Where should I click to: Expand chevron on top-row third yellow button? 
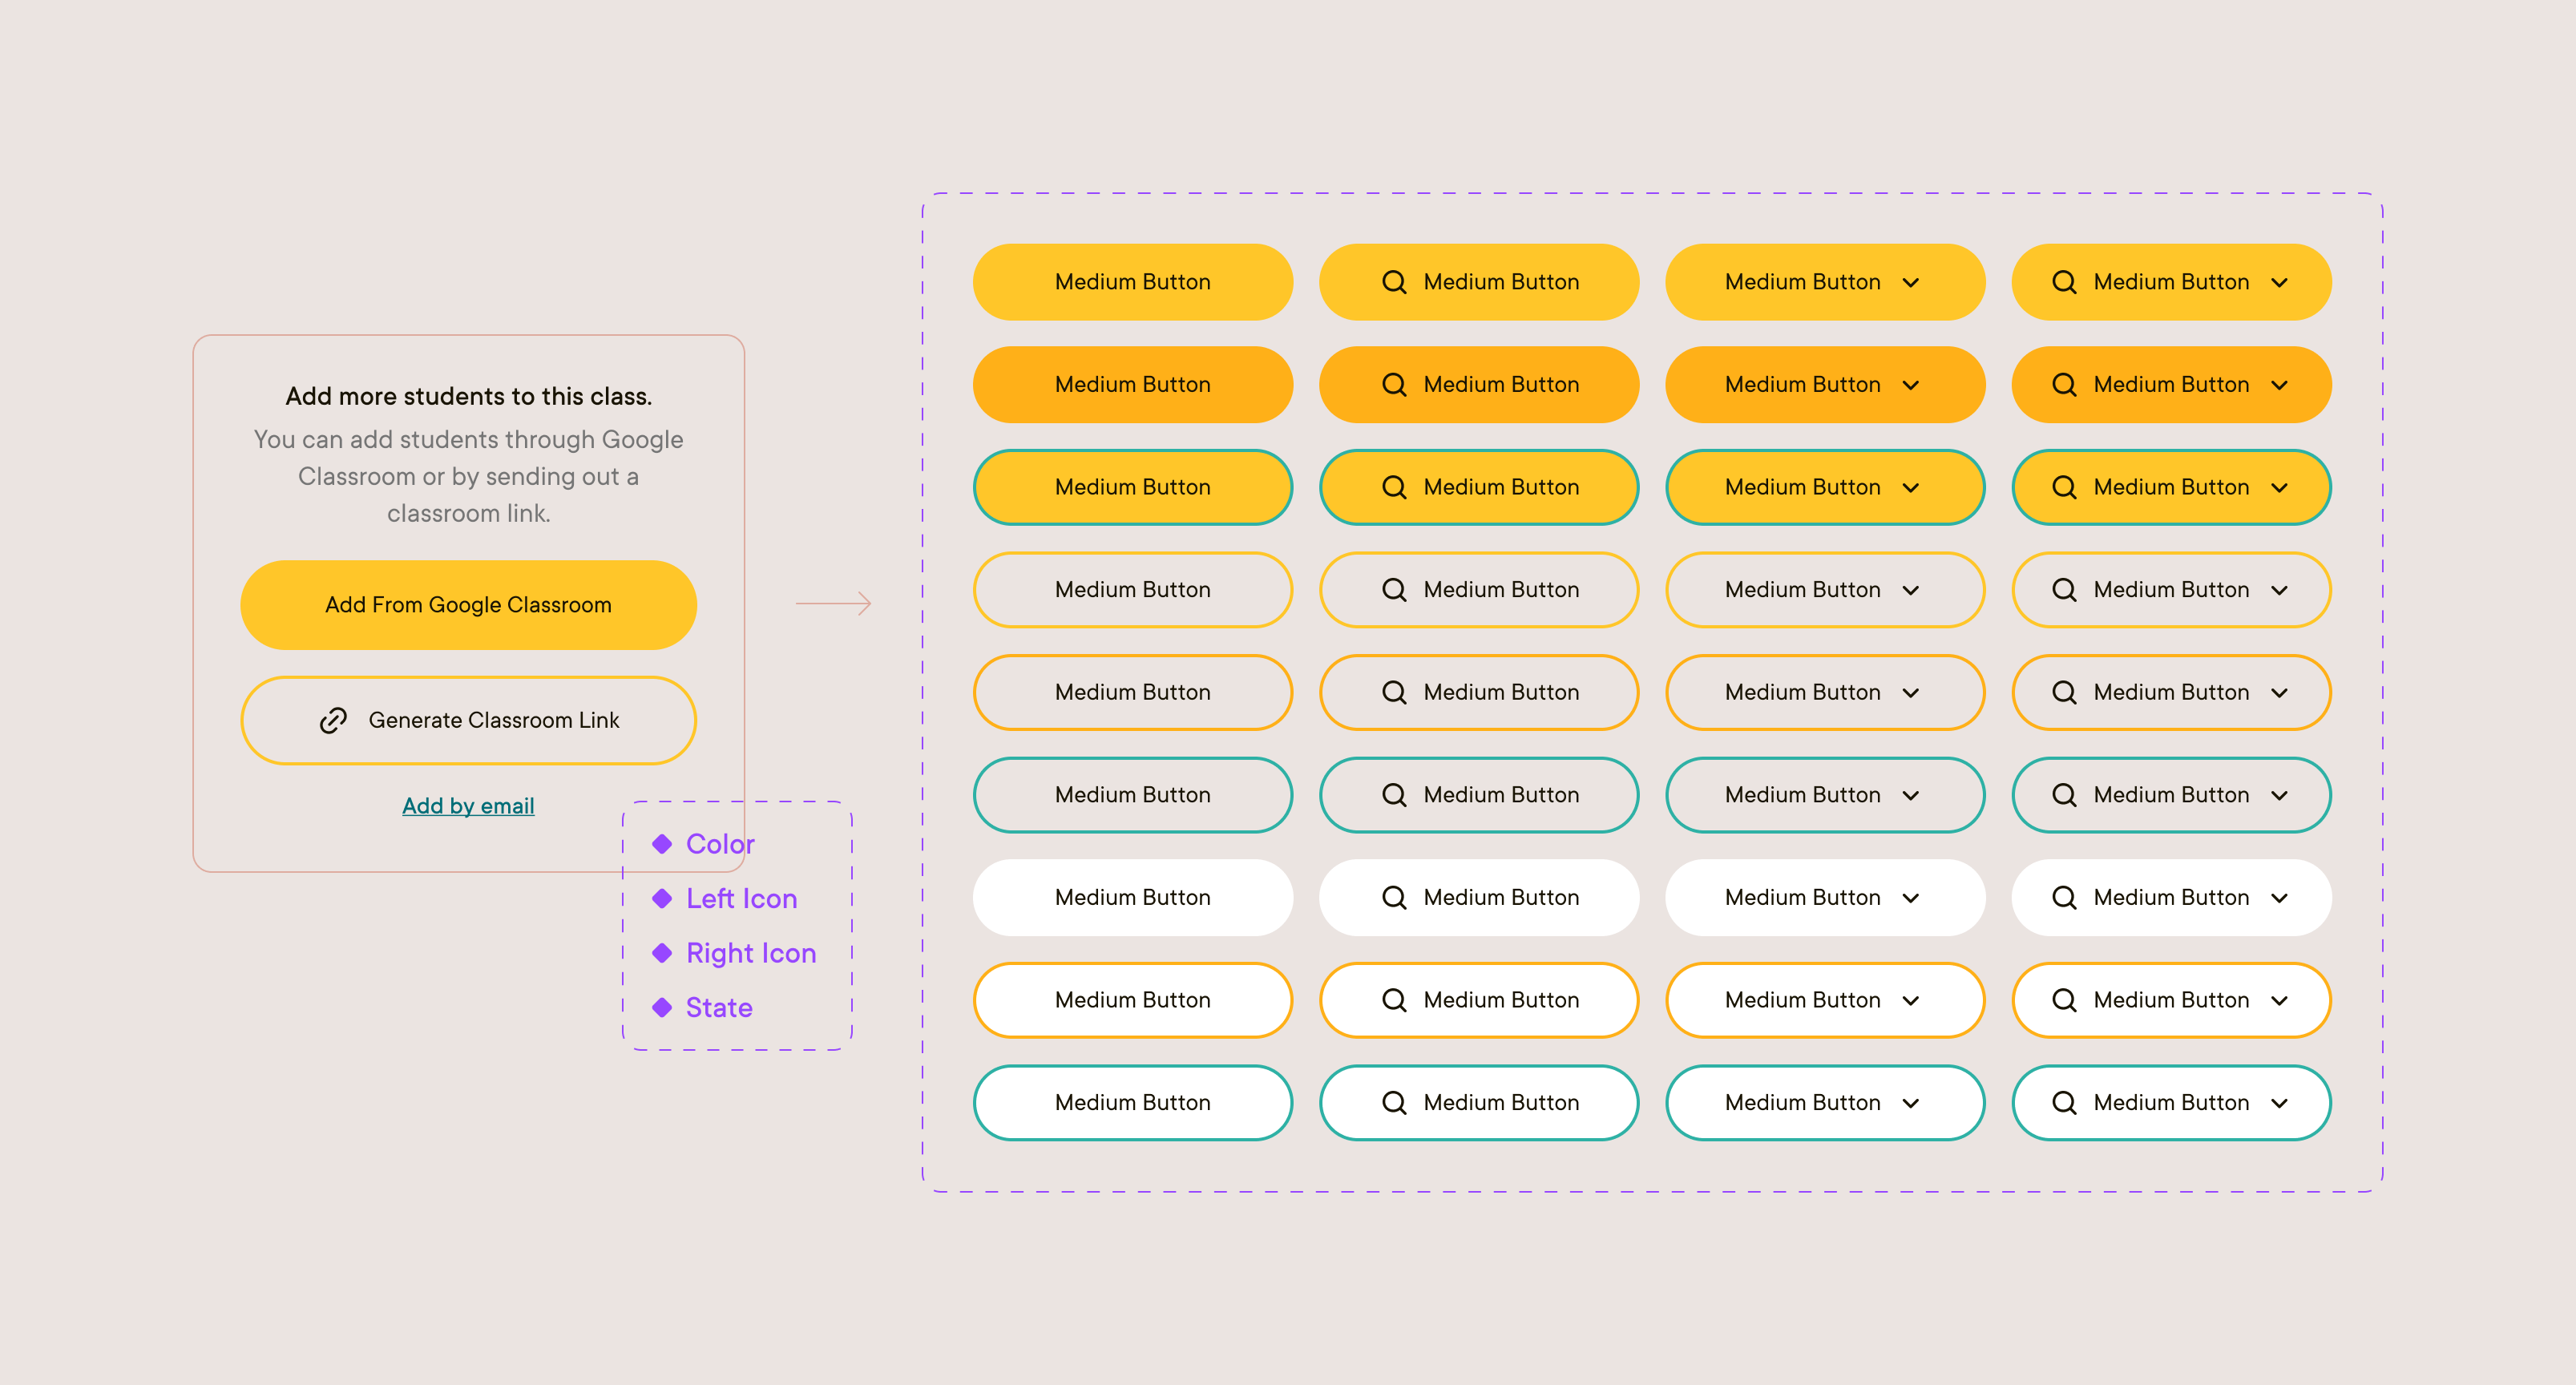[1911, 283]
